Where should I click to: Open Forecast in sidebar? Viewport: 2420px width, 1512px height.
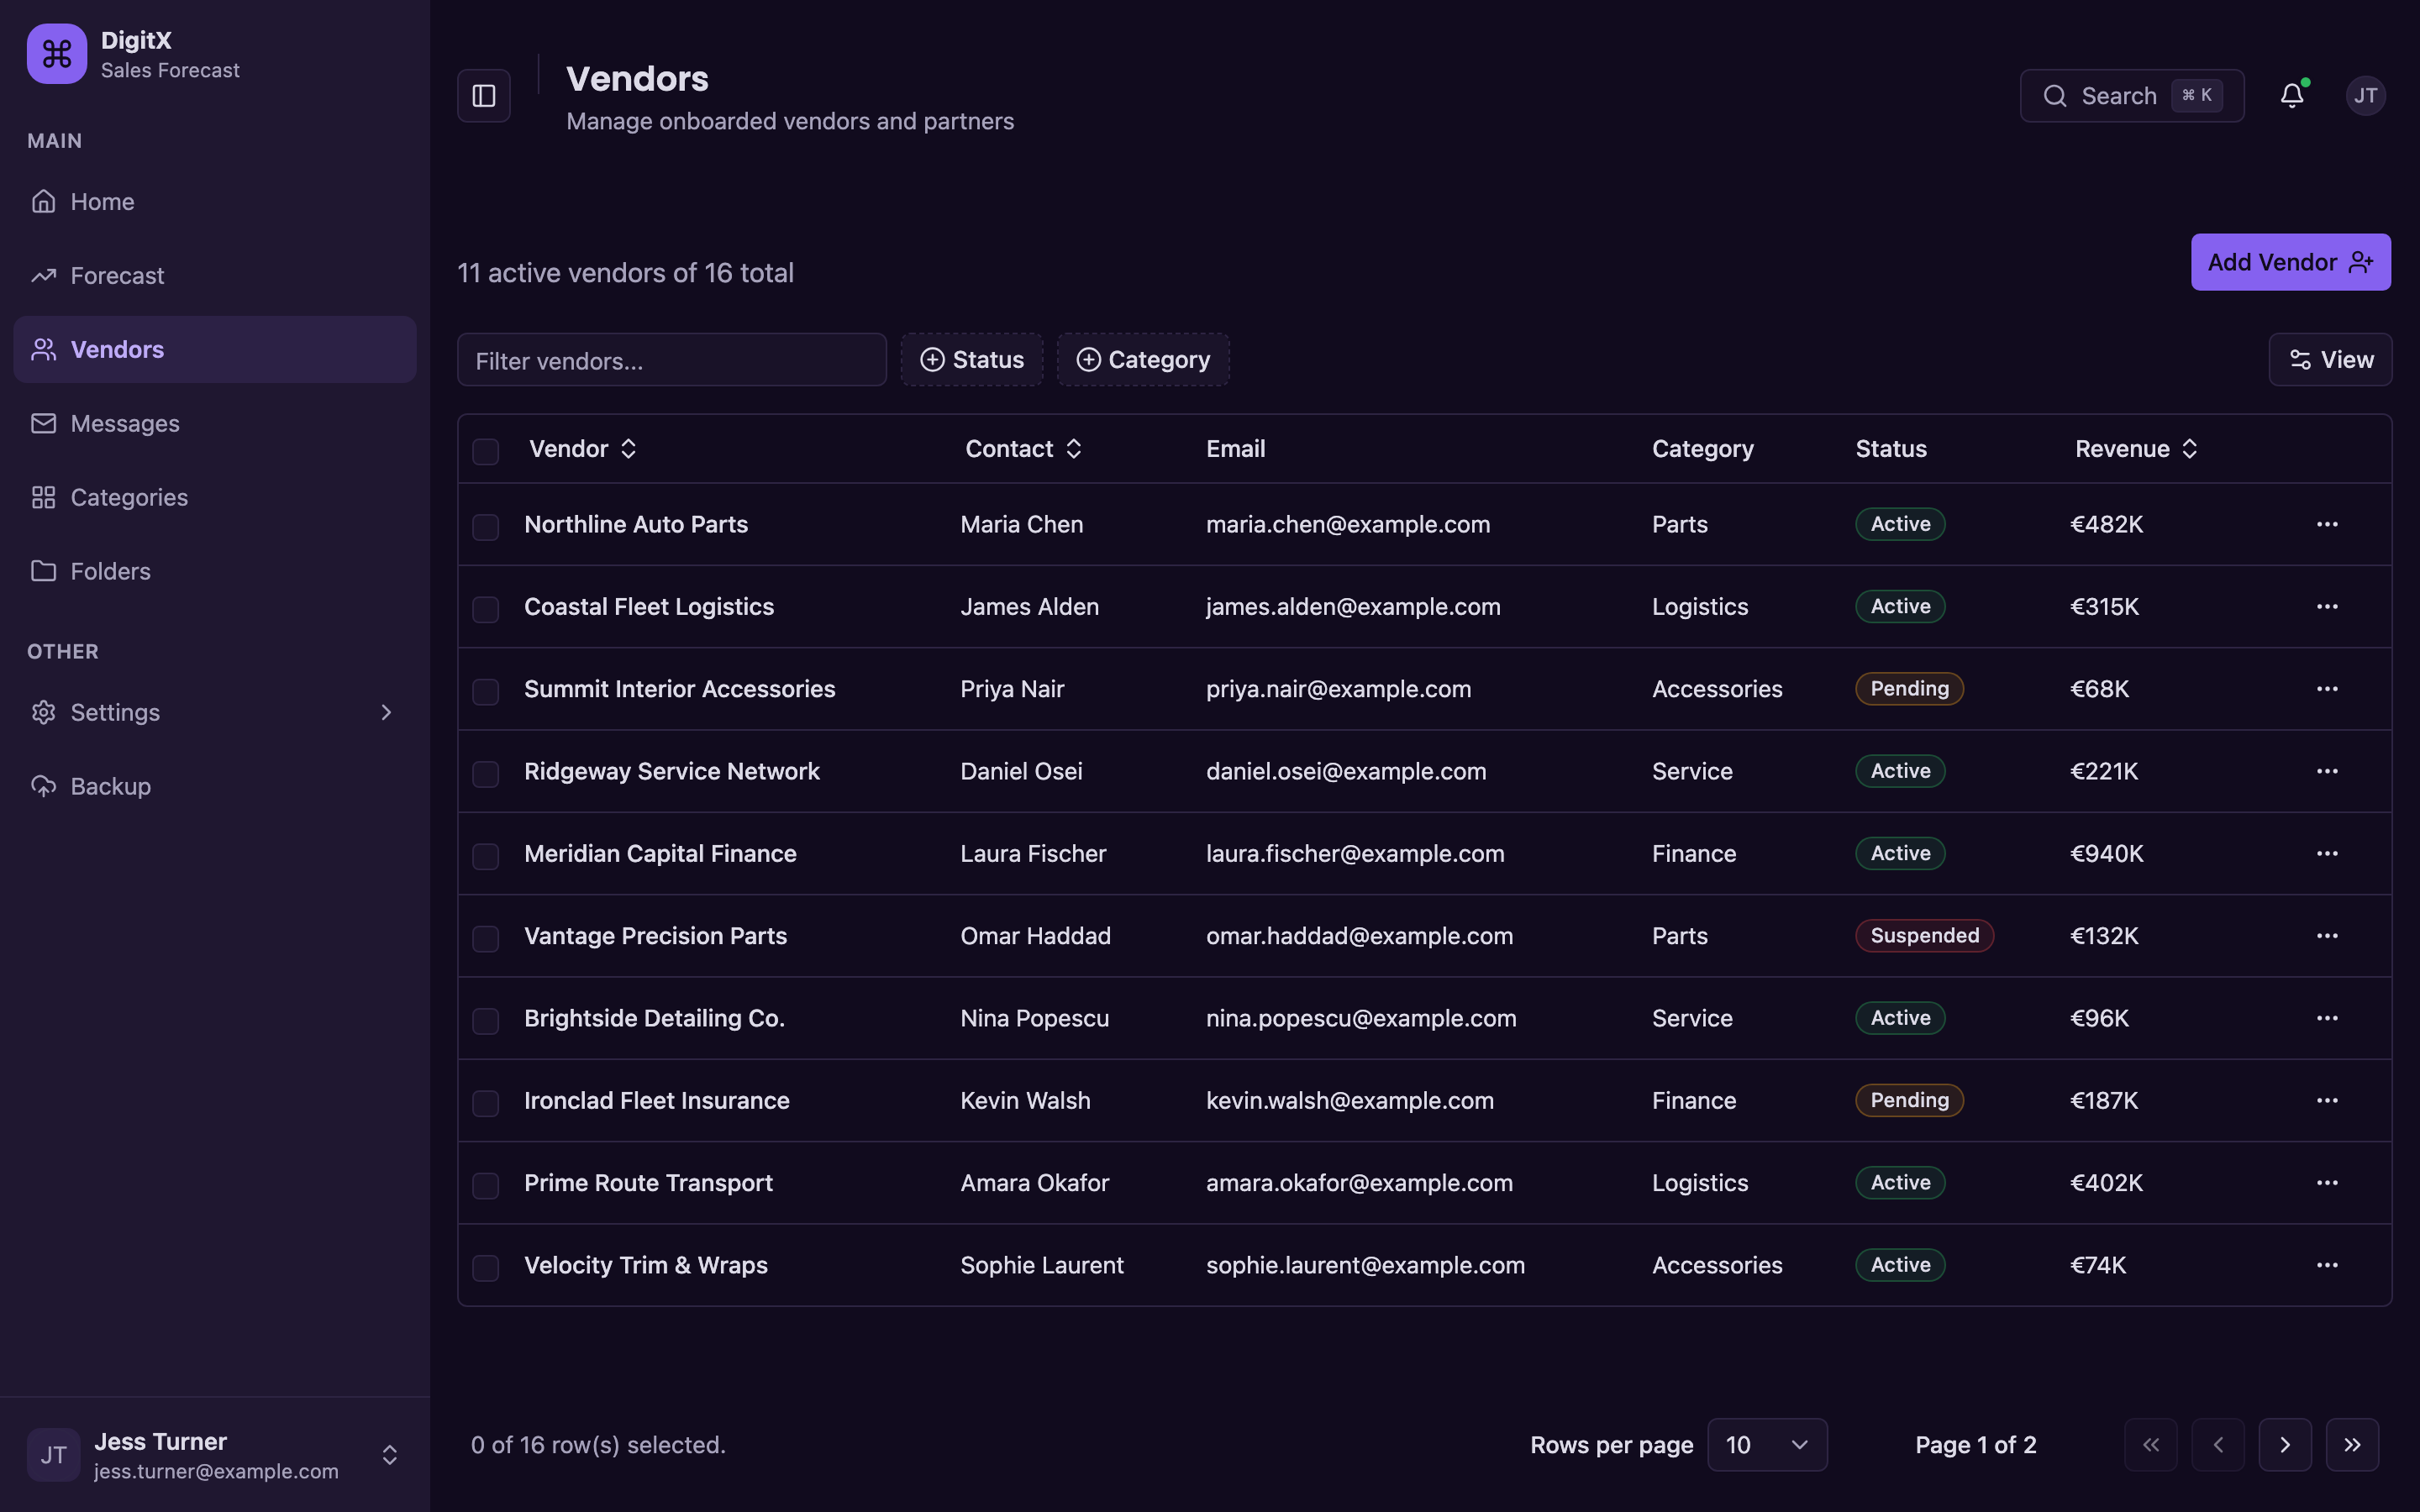click(x=215, y=276)
